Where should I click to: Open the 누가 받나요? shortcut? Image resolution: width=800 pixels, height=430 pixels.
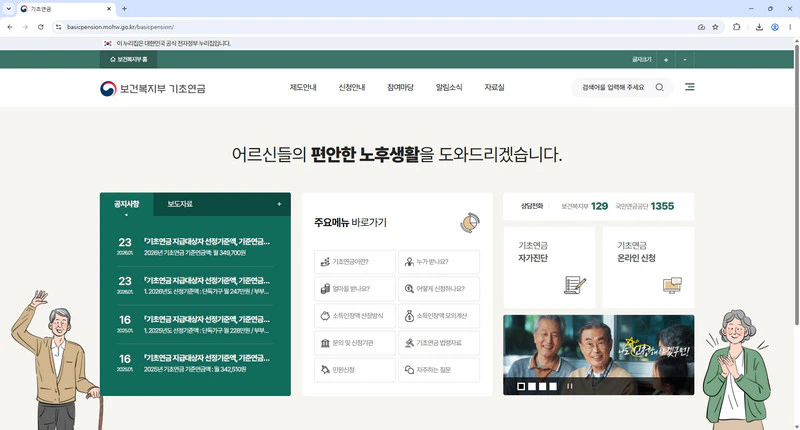click(x=439, y=262)
